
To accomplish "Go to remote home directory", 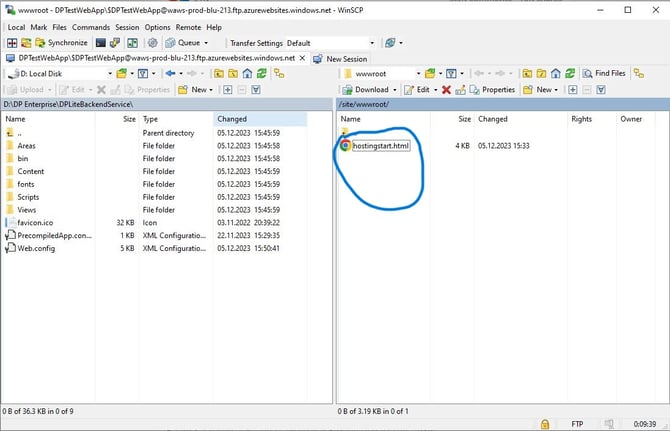I will (x=555, y=73).
